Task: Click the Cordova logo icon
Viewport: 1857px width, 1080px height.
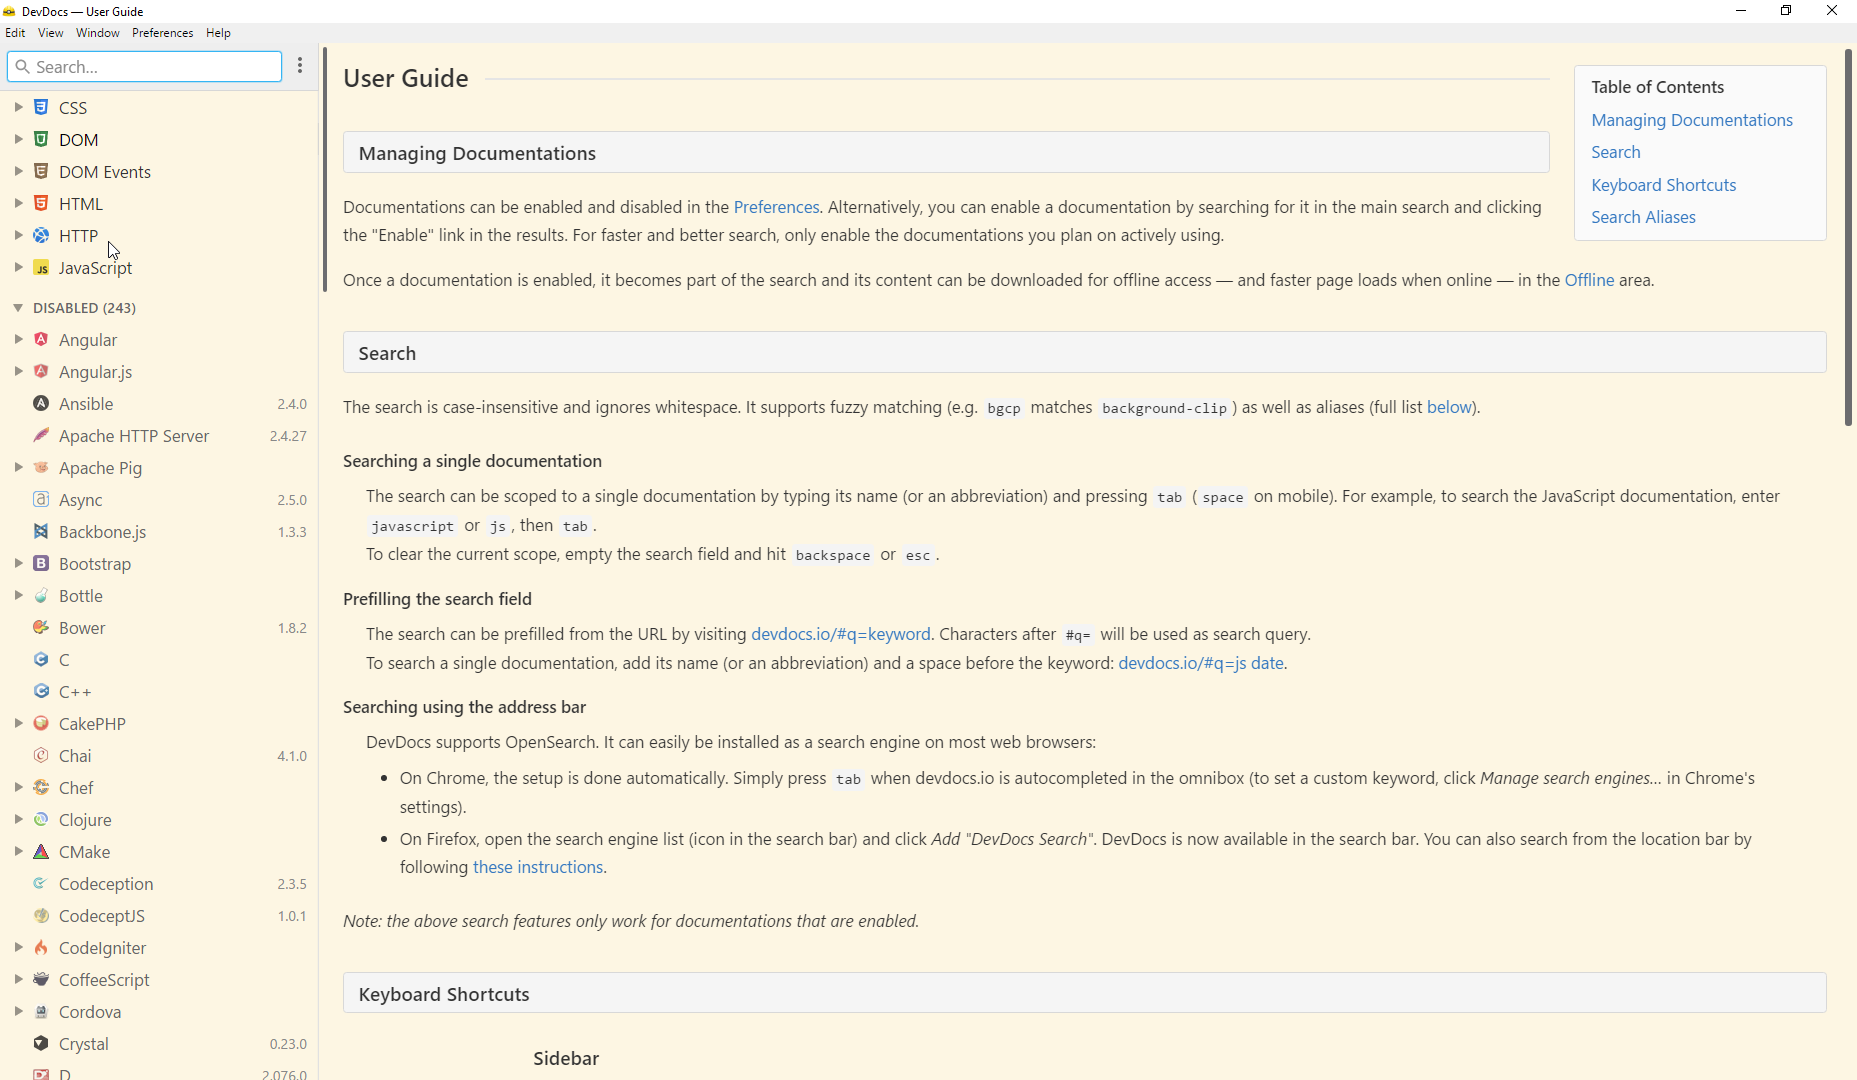Action: (41, 1011)
